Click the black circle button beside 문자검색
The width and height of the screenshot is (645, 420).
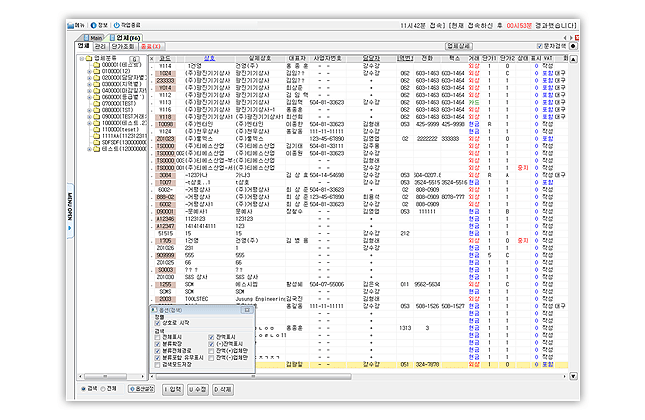573,46
